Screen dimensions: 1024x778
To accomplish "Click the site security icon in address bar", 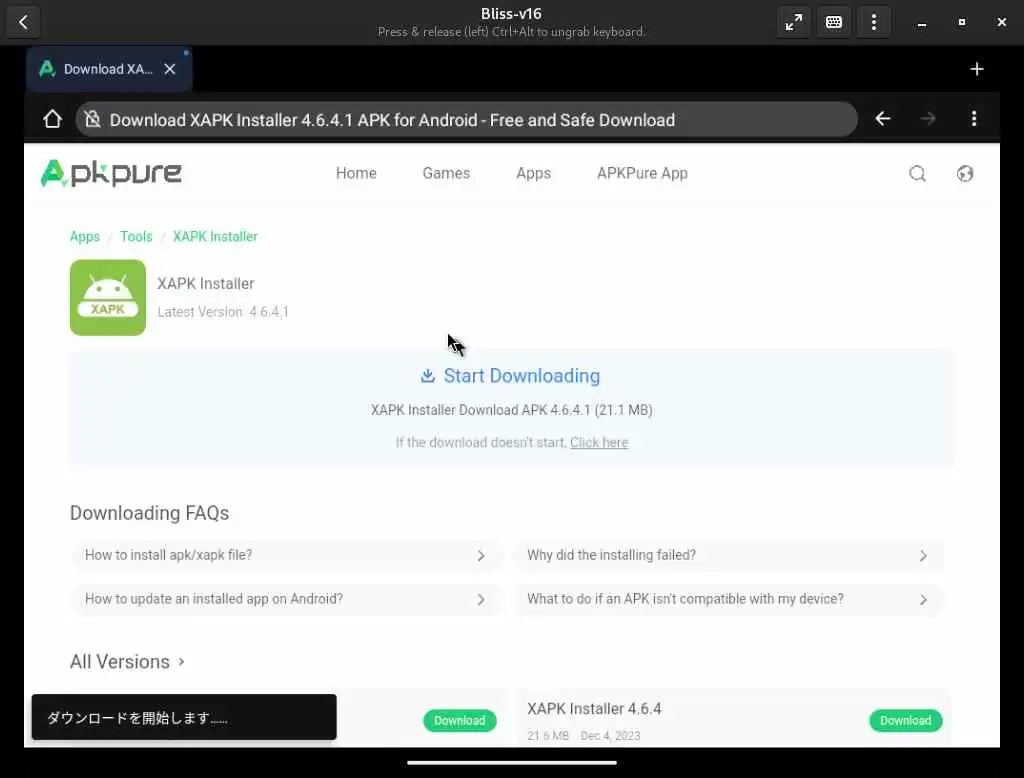I will coord(93,120).
